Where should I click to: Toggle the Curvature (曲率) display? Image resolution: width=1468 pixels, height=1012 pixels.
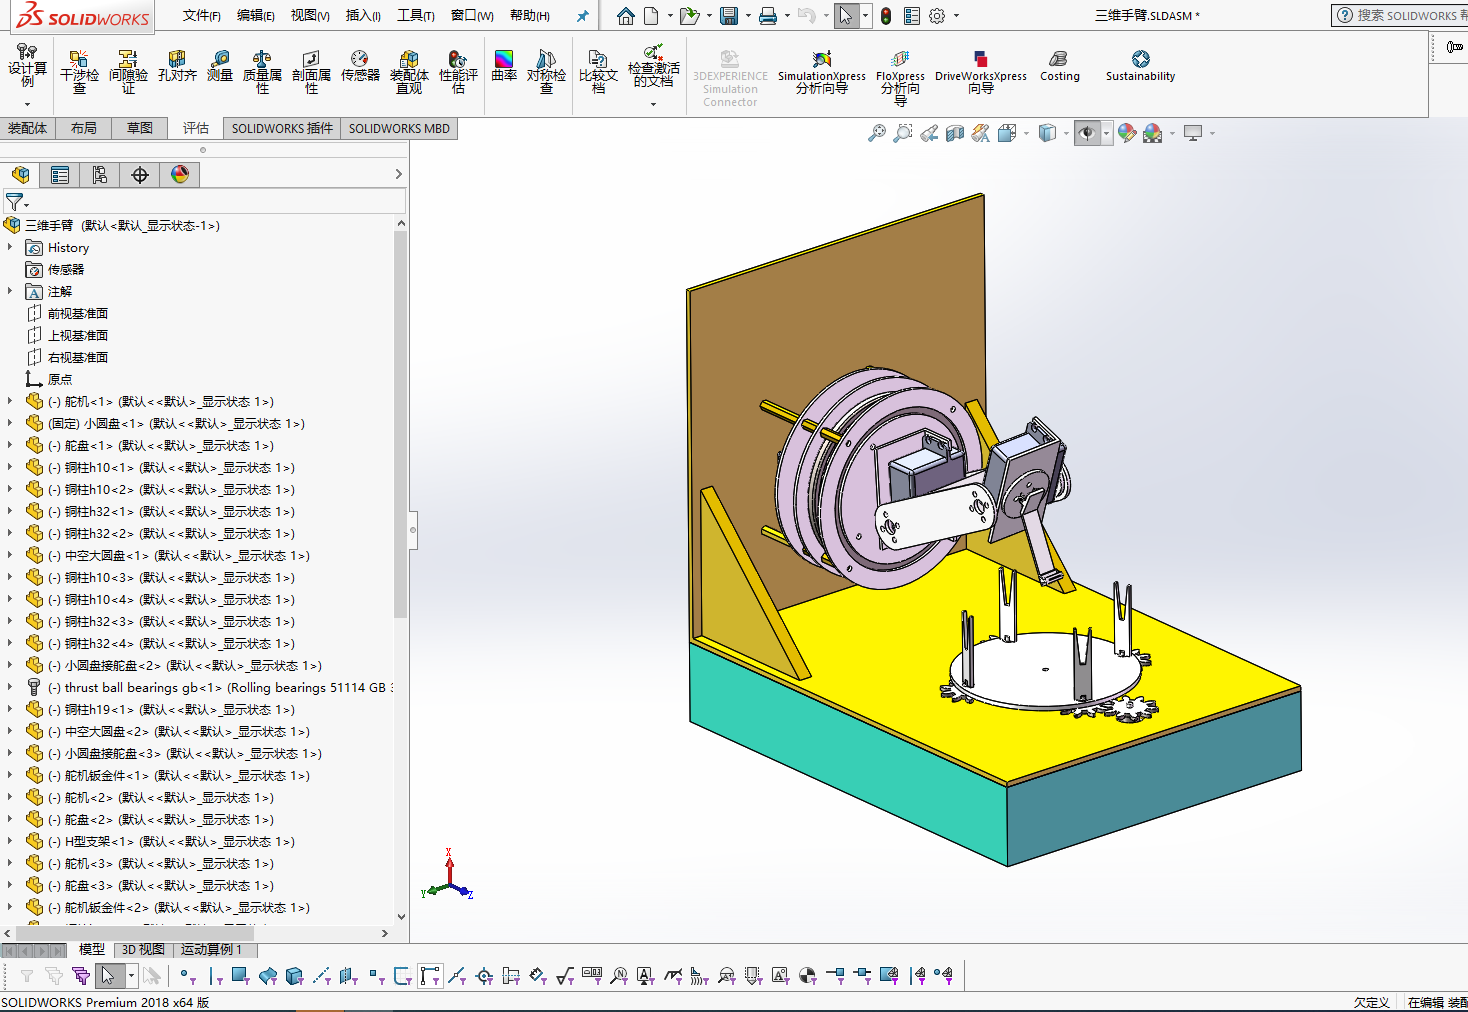[x=504, y=66]
